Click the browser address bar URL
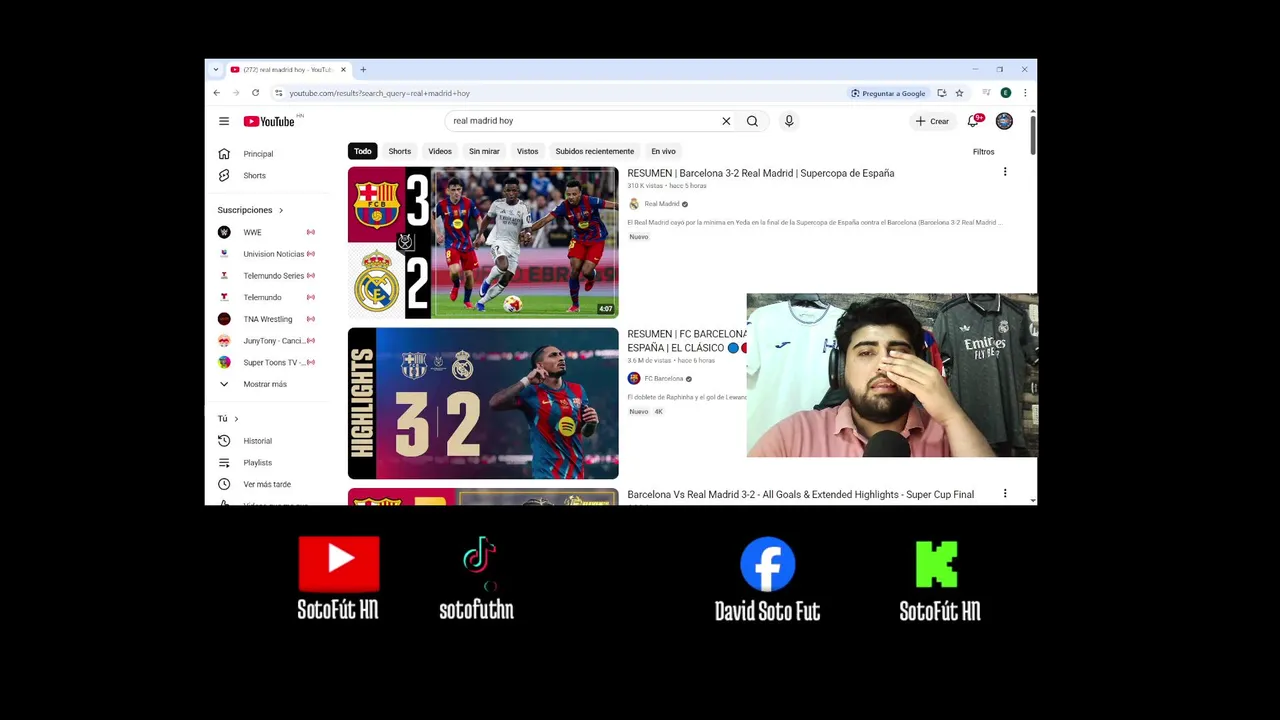The width and height of the screenshot is (1280, 720). click(379, 93)
